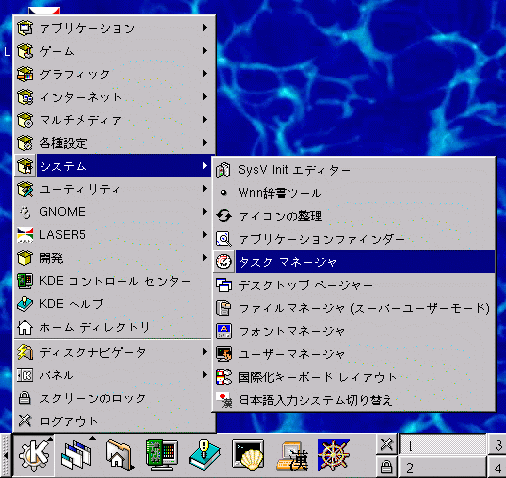This screenshot has width=506, height=478.
Task: Click the panel logout X button
Action: click(387, 444)
